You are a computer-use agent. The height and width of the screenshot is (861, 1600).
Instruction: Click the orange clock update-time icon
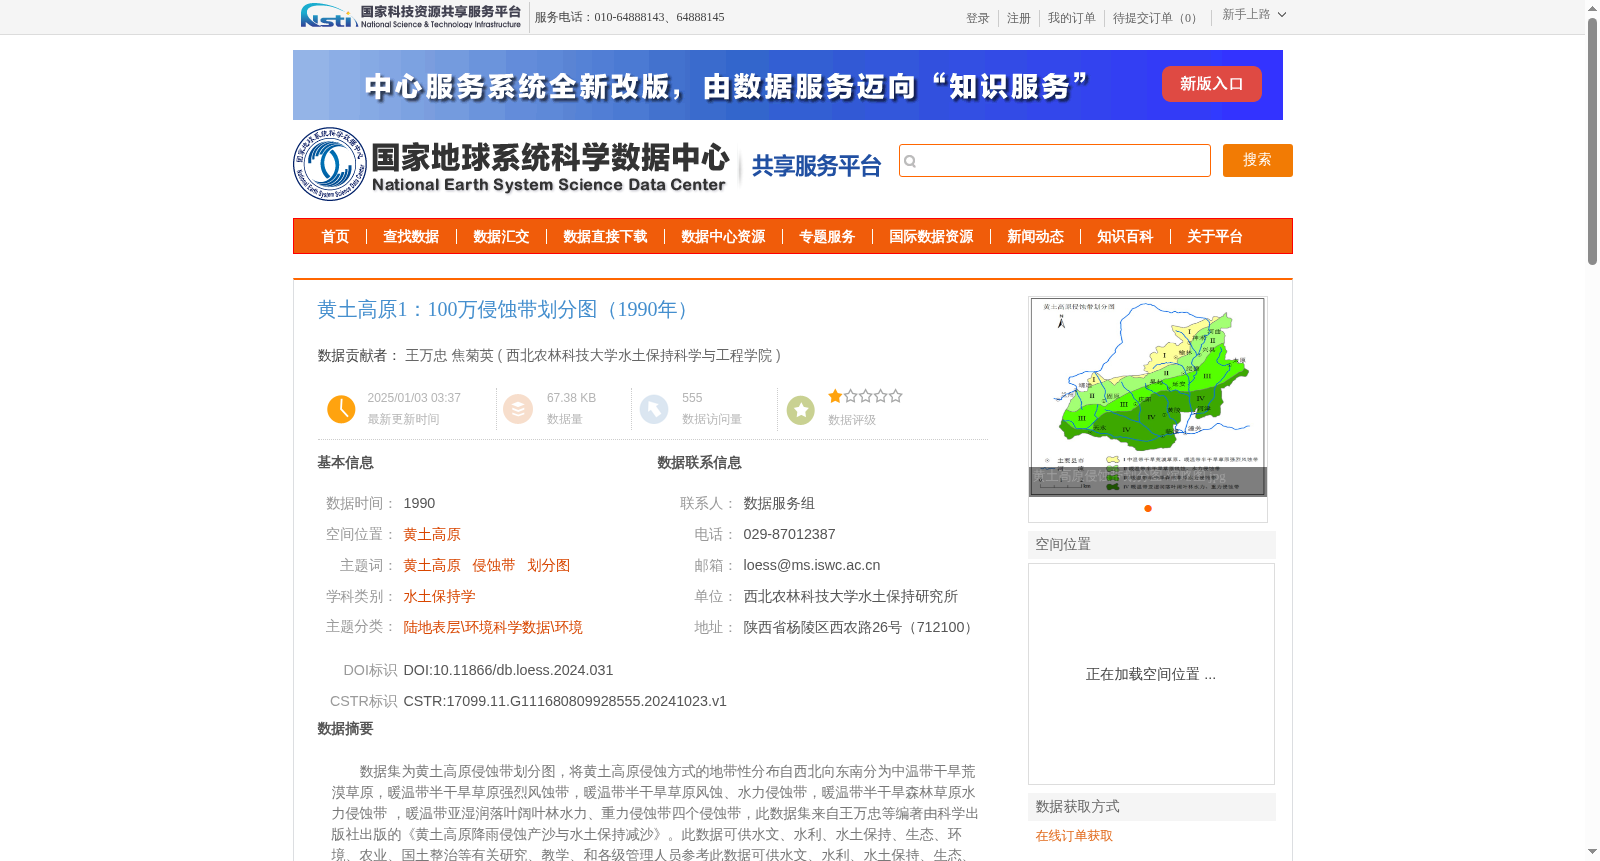pyautogui.click(x=341, y=409)
